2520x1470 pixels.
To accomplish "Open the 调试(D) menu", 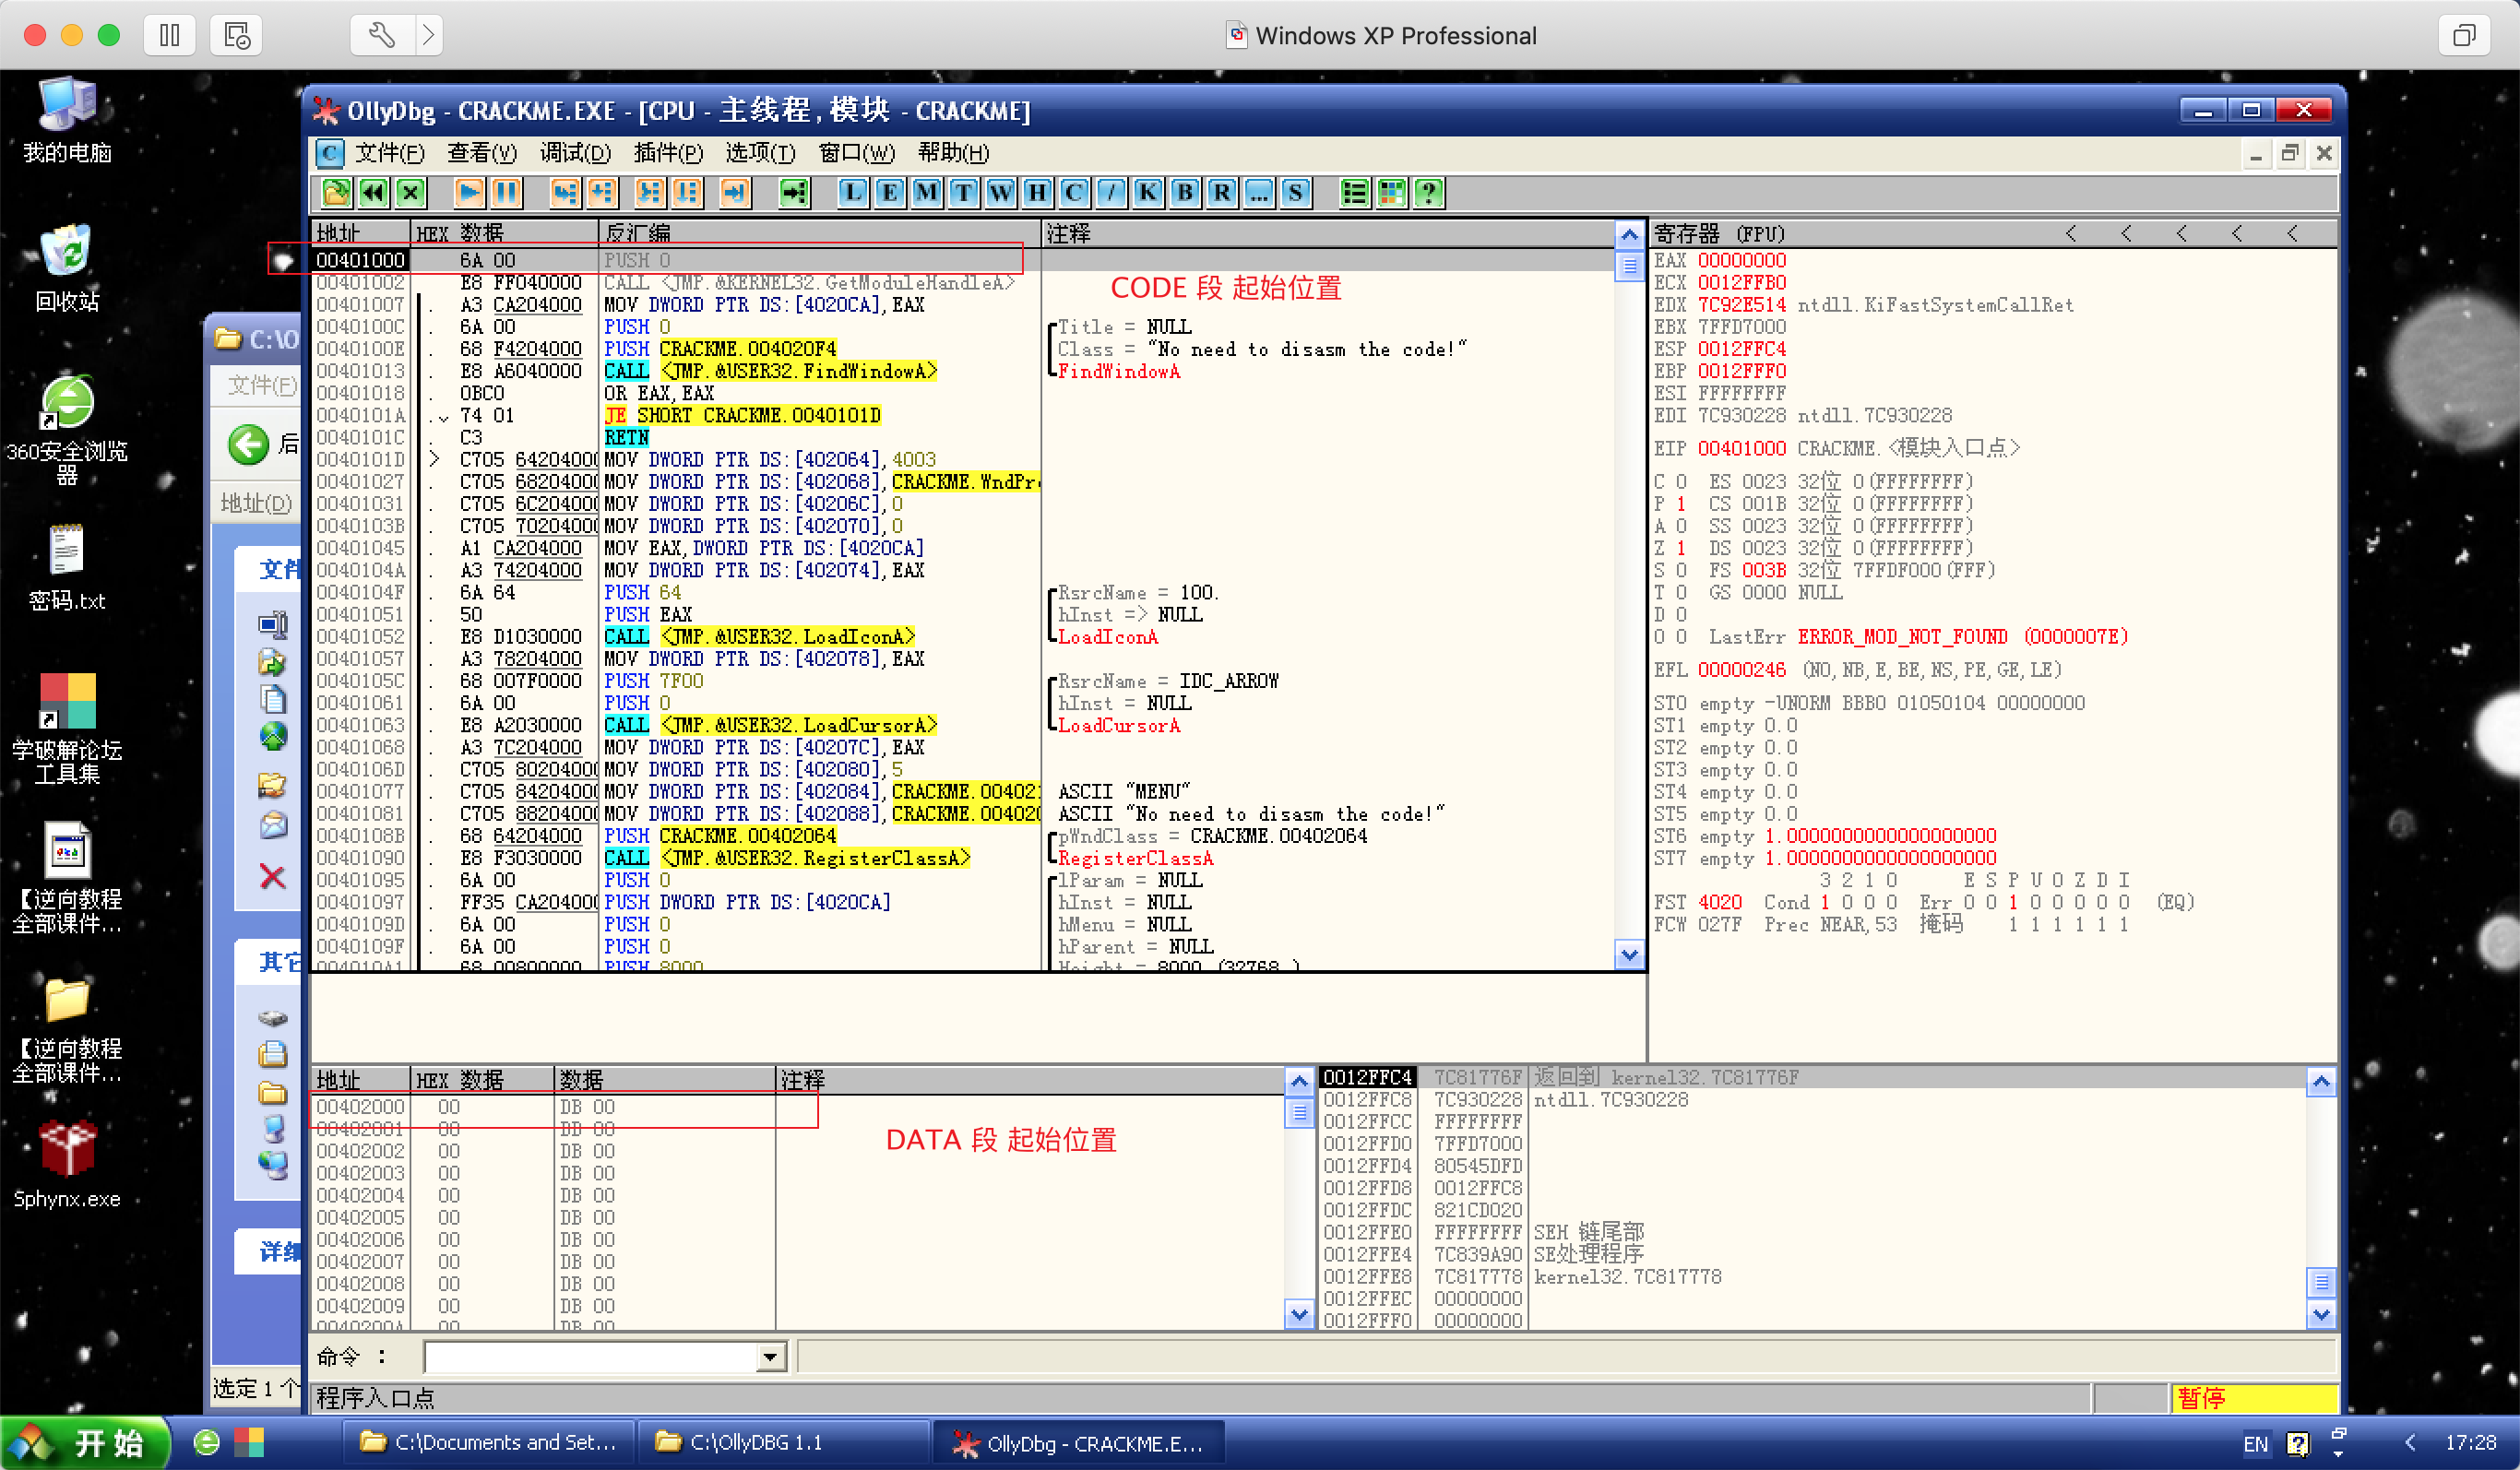I will click(x=574, y=153).
